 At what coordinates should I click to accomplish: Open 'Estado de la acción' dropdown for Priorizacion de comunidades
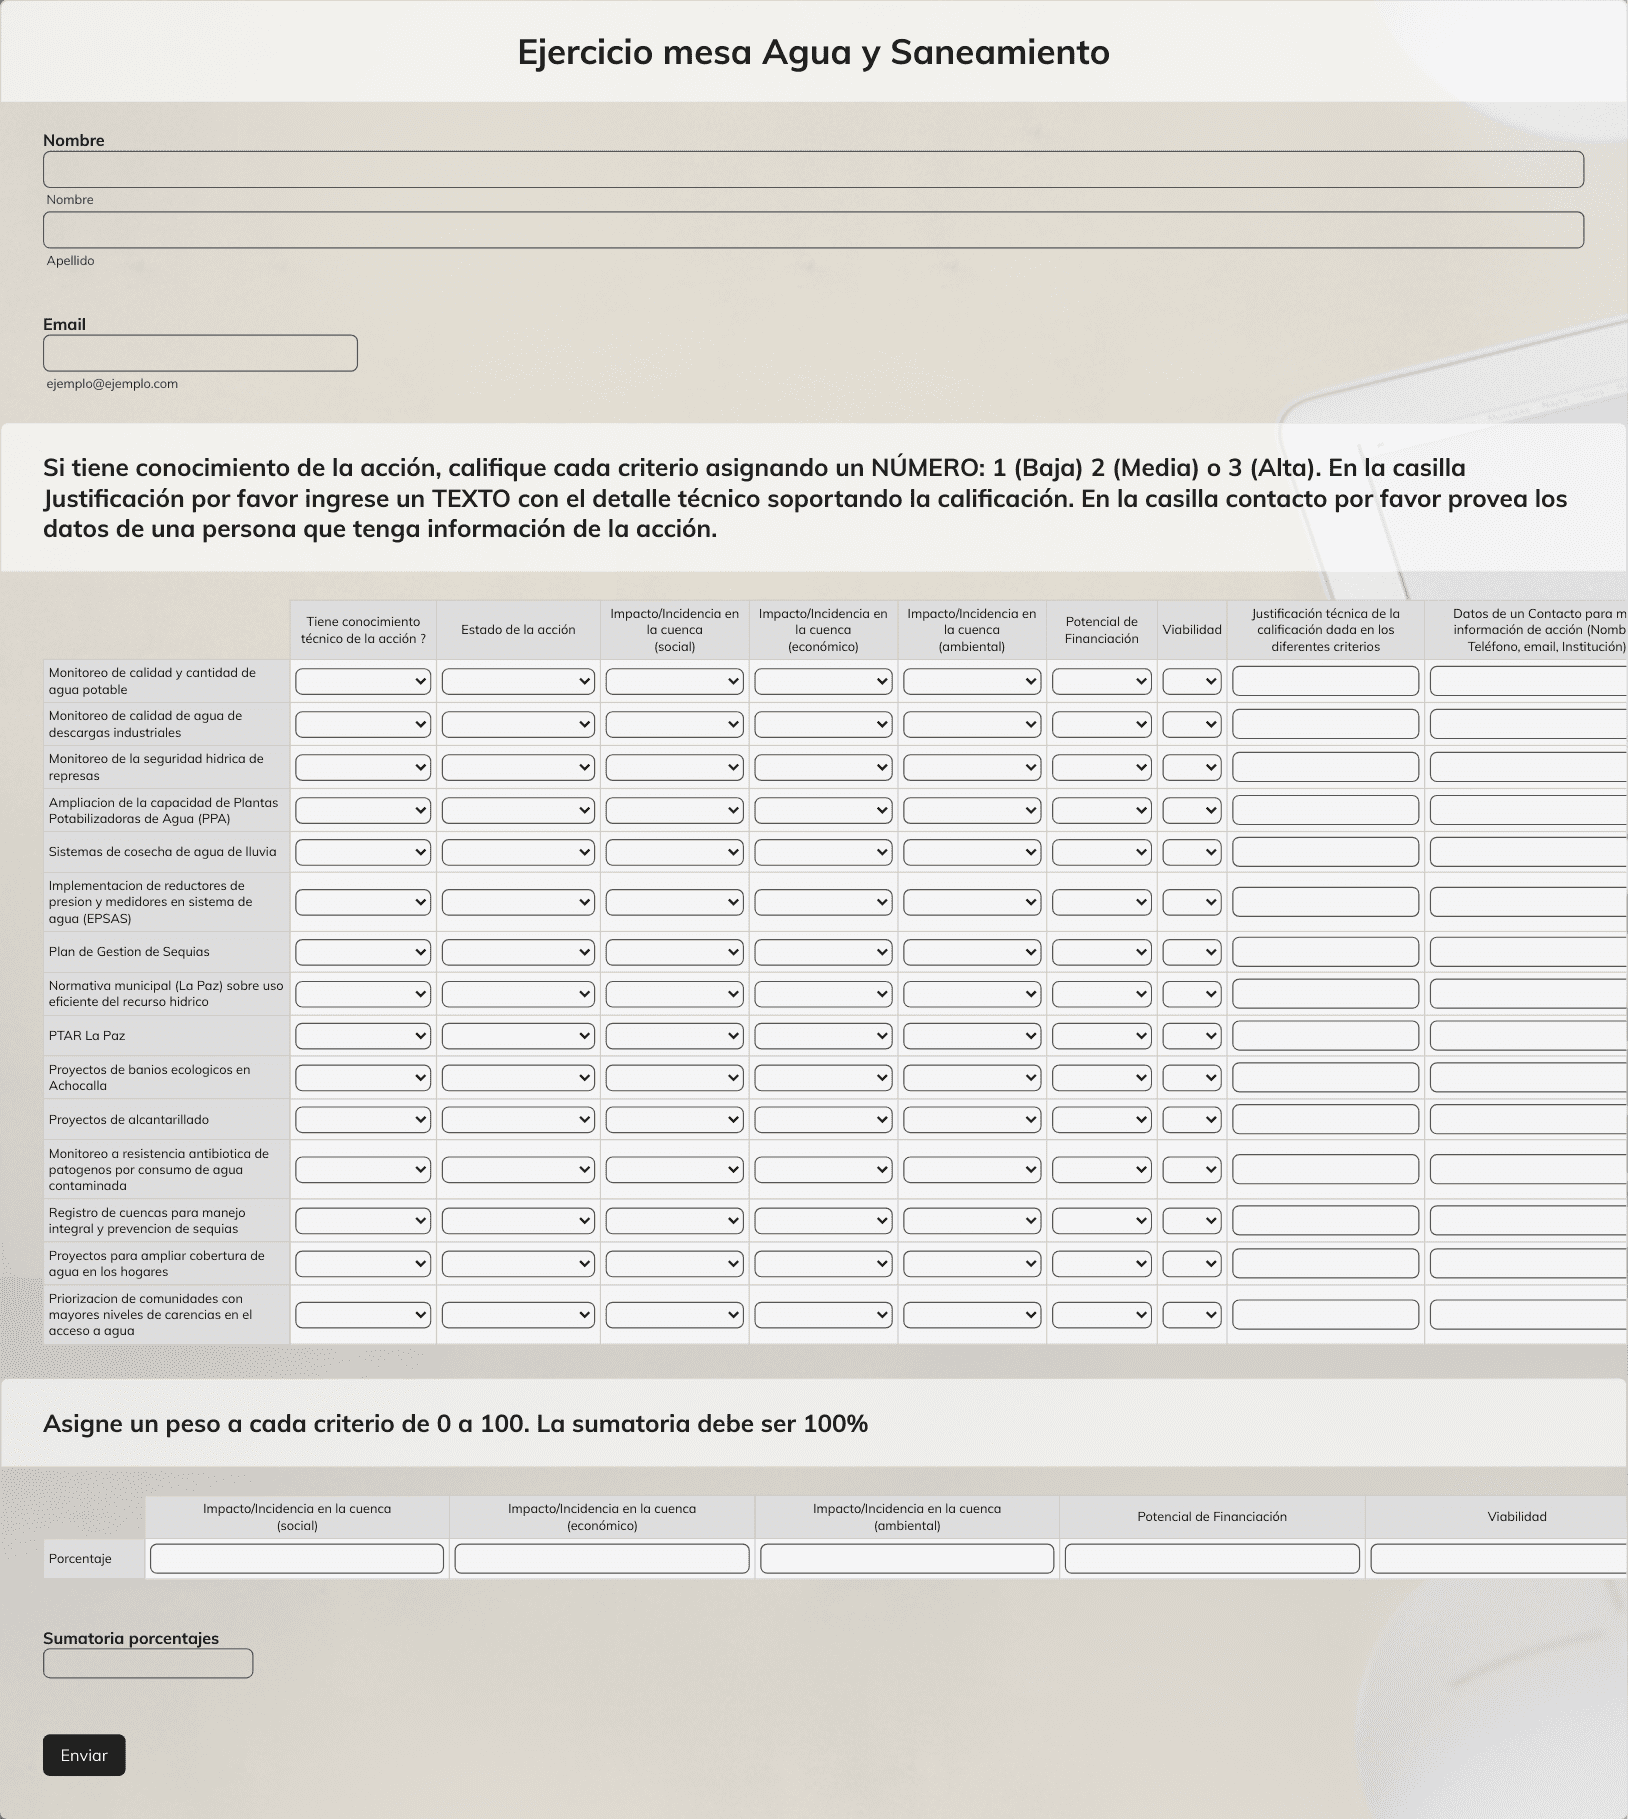[x=518, y=1315]
